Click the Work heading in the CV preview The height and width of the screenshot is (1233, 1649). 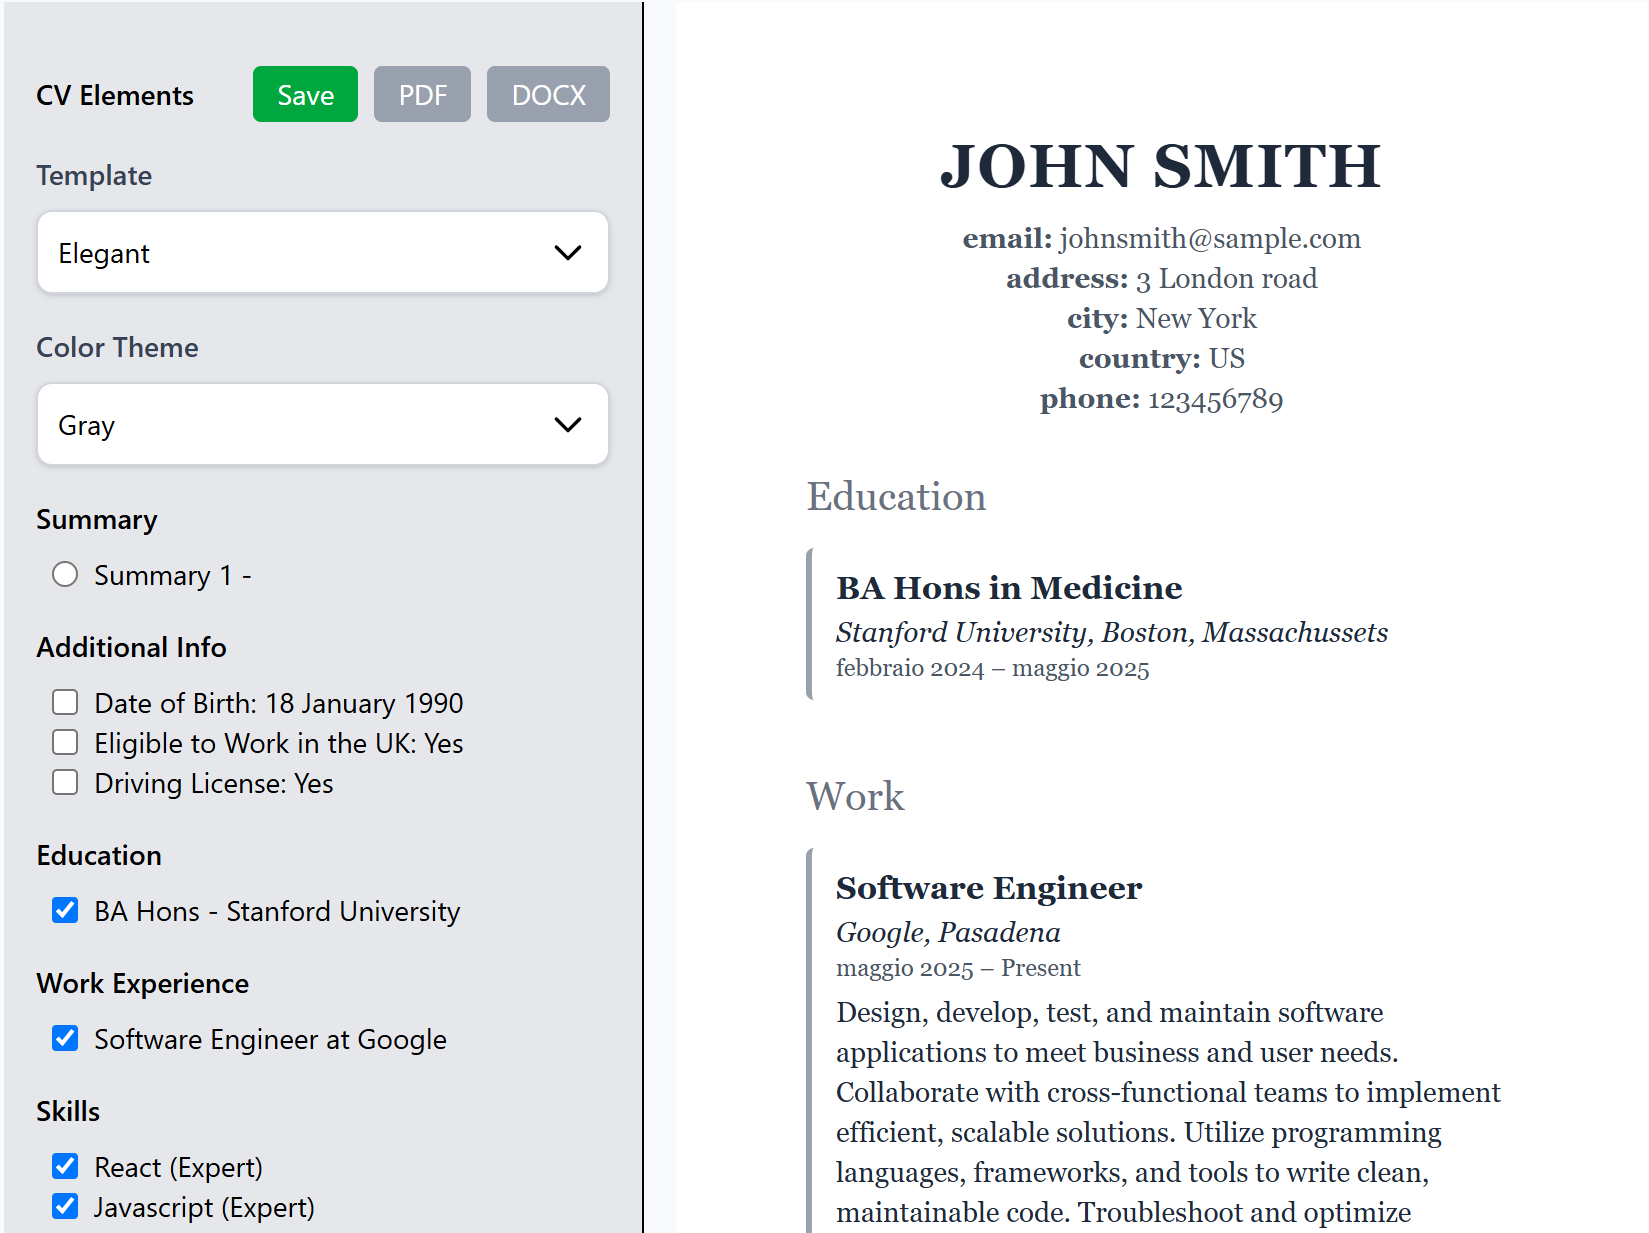(x=855, y=796)
